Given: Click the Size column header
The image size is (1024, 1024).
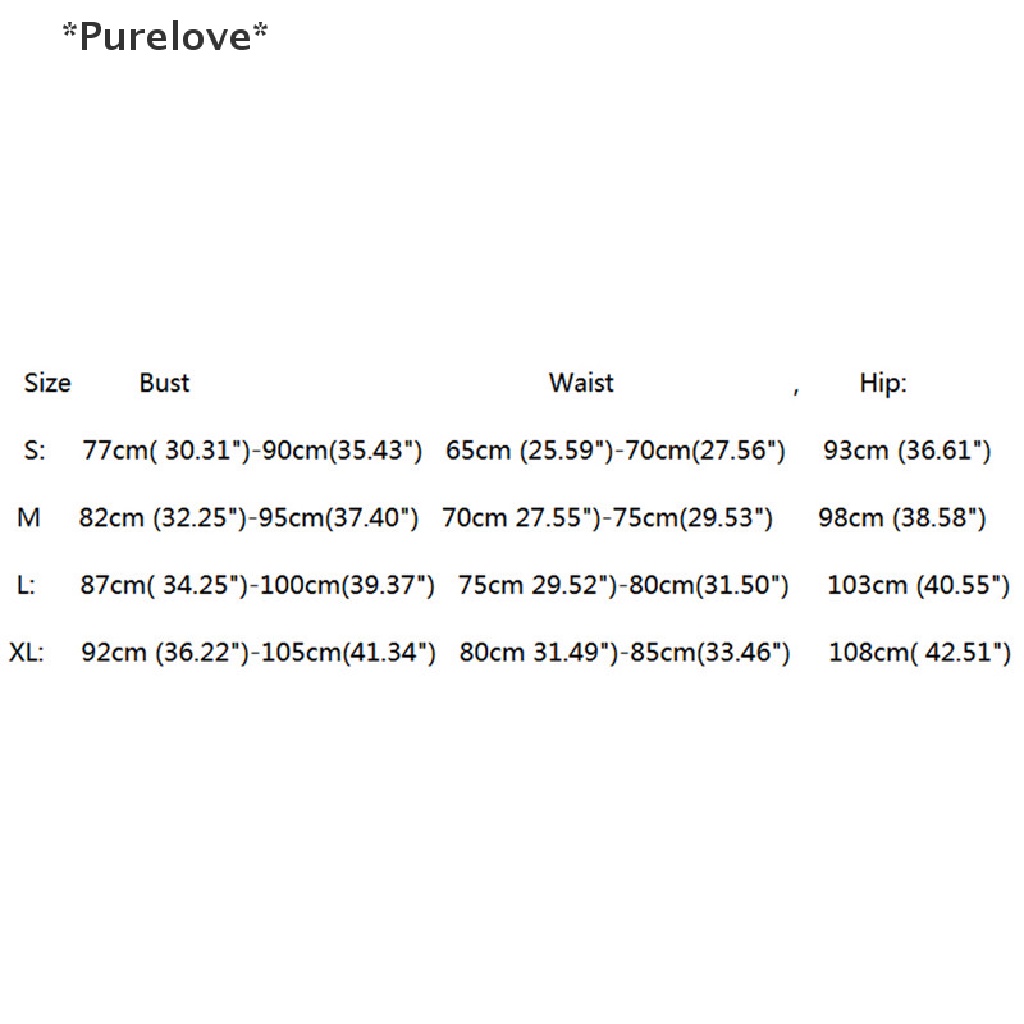Looking at the screenshot, I should [47, 383].
